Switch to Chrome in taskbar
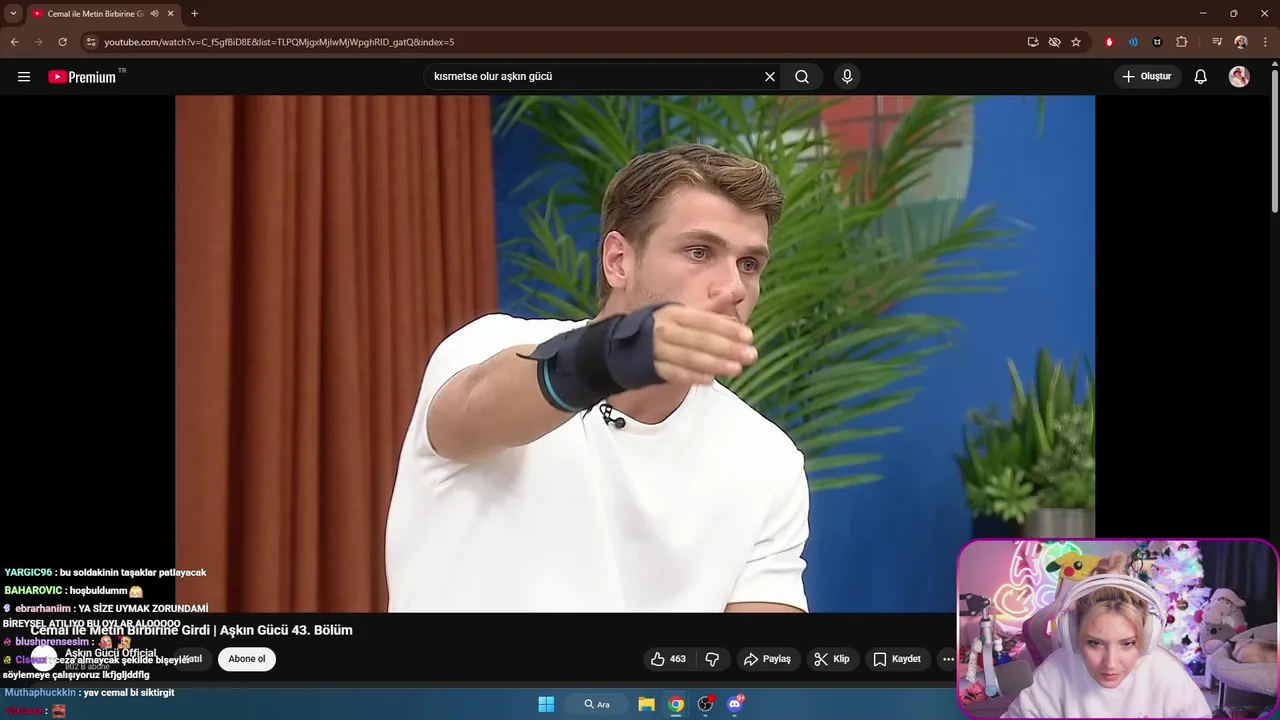 click(x=676, y=704)
